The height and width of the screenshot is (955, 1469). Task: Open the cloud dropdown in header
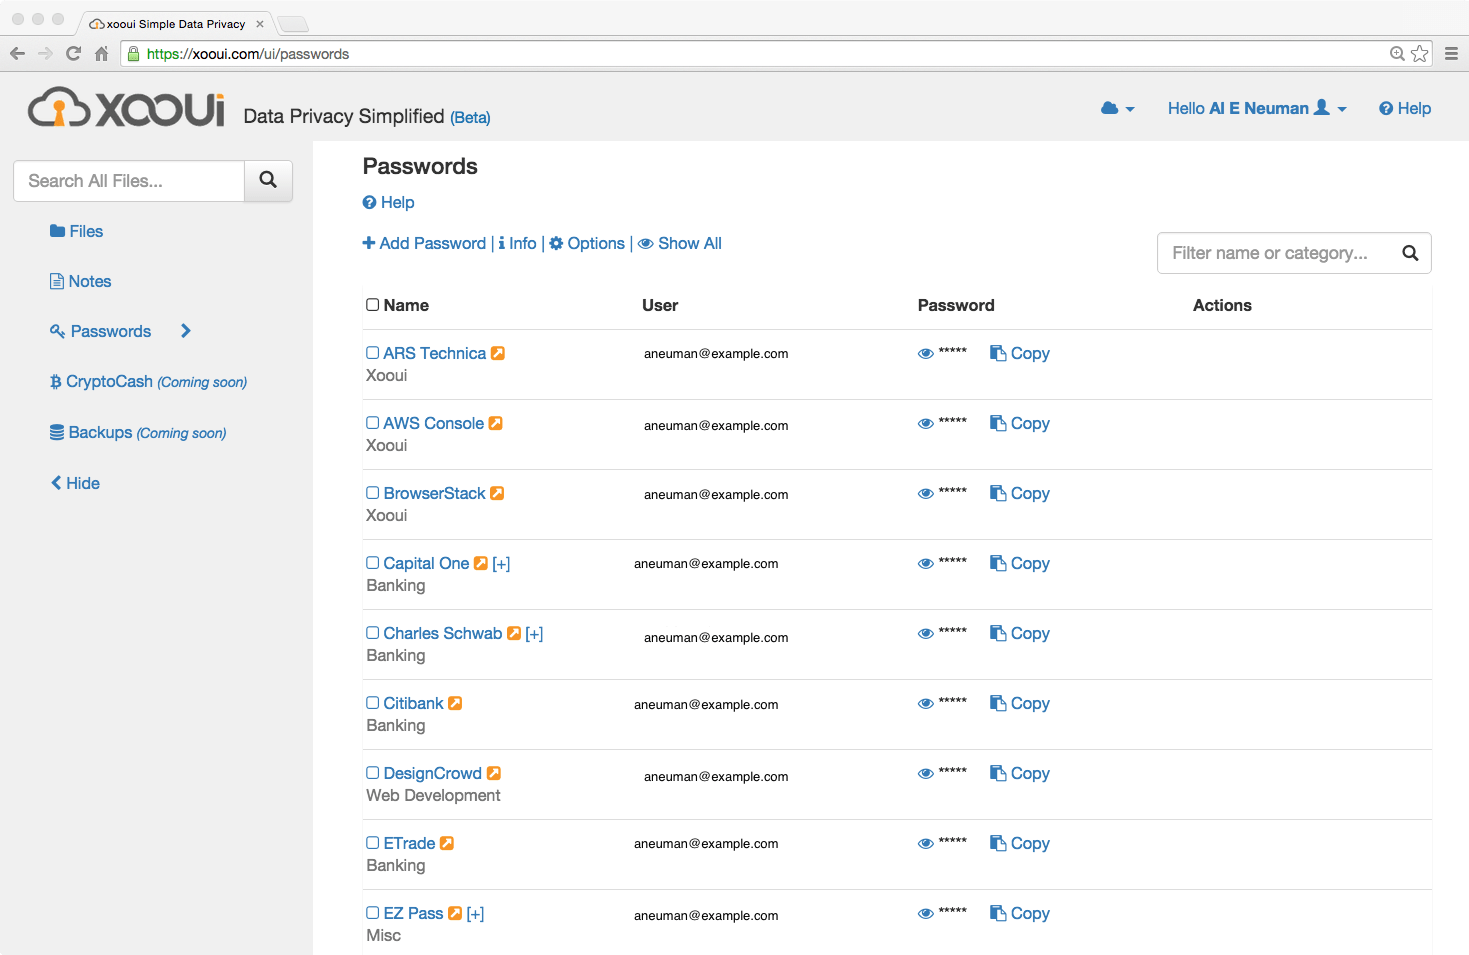tap(1117, 108)
